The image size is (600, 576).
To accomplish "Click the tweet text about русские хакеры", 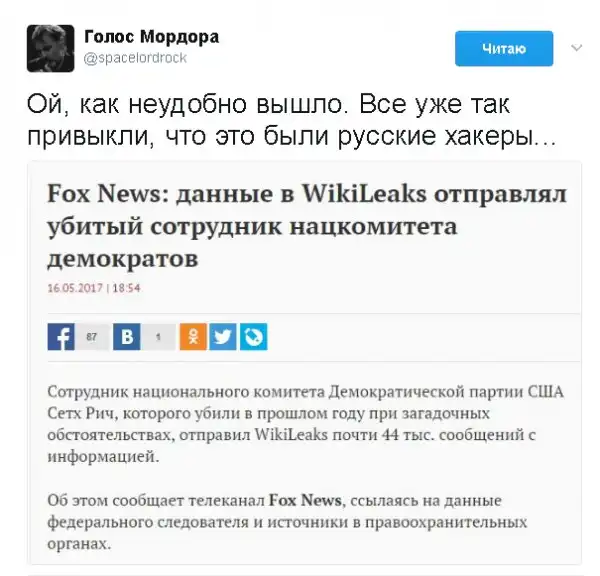I will [x=291, y=120].
